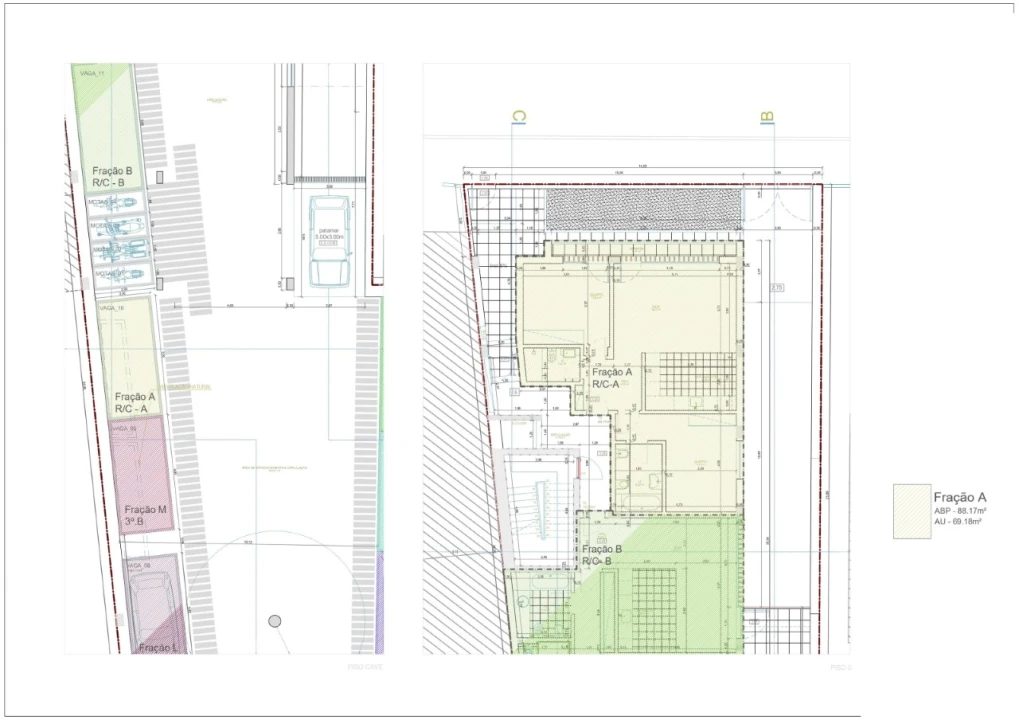The image size is (1019, 720).
Task: Click the Fração A R/C - A parking label
Action: click(135, 402)
